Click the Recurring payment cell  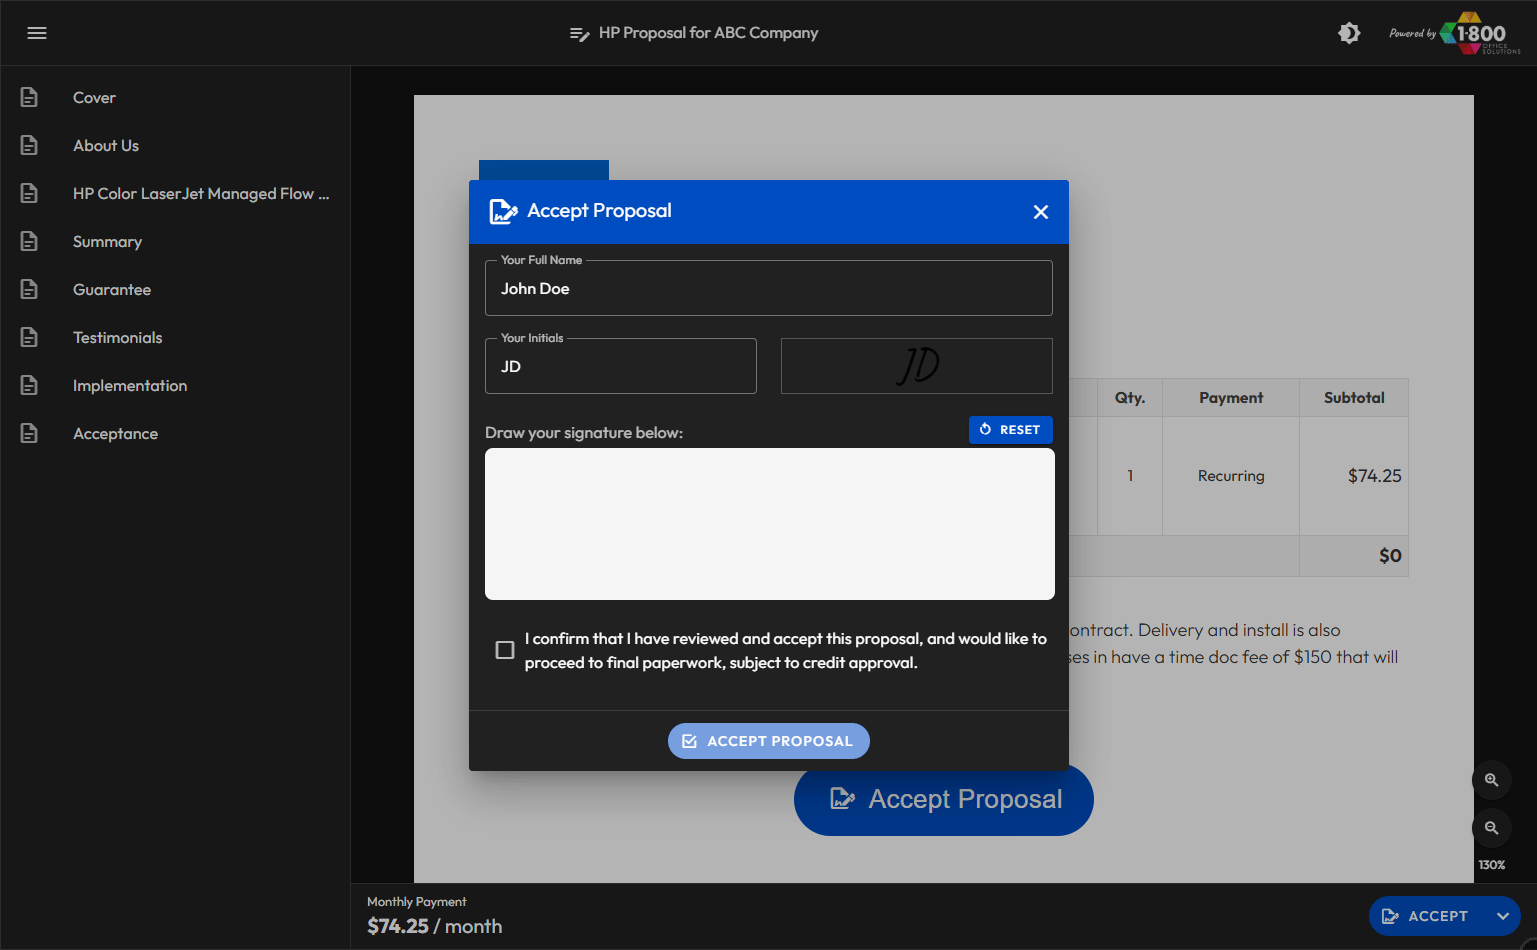tap(1231, 476)
